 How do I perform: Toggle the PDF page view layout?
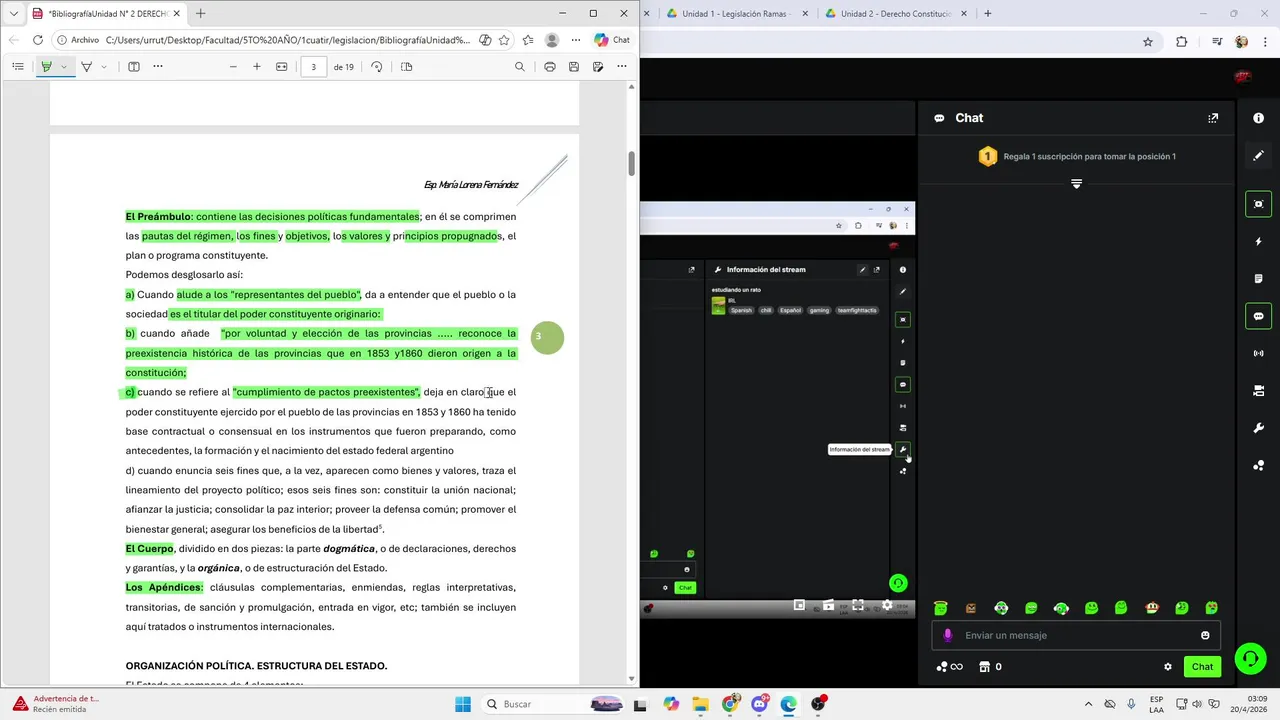point(406,67)
